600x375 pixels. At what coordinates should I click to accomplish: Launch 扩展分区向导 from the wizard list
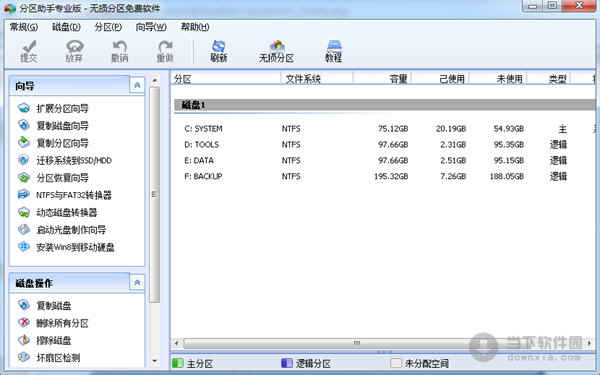62,109
